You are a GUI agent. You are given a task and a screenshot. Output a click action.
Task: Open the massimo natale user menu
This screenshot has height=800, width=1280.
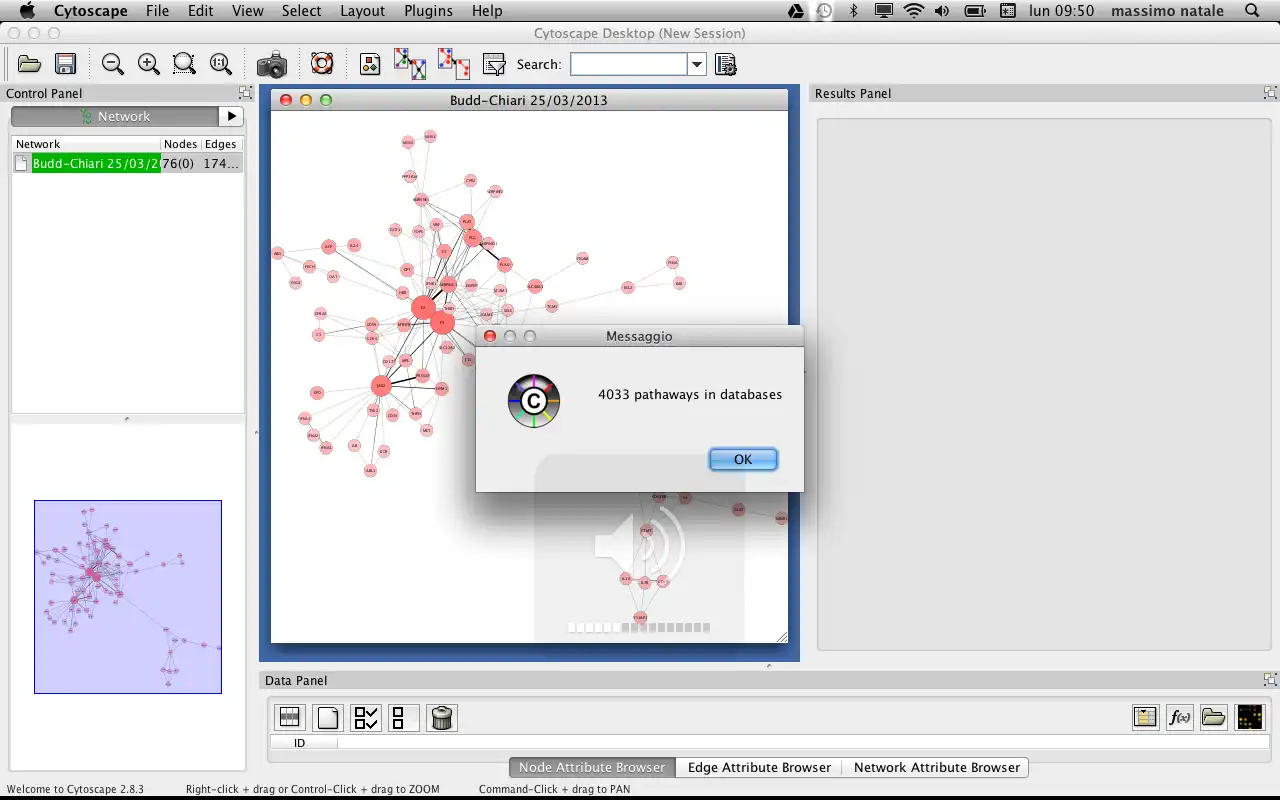pyautogui.click(x=1168, y=11)
